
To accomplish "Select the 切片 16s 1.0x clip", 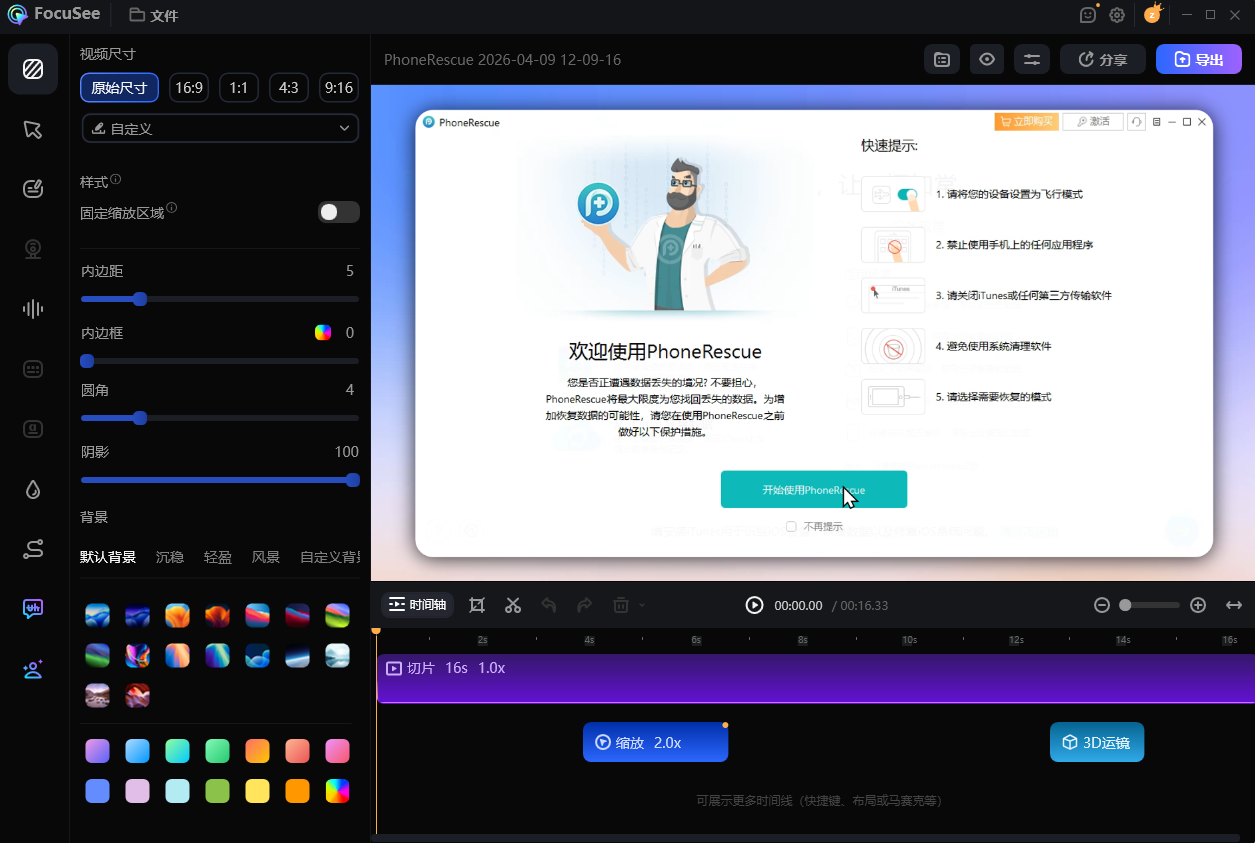I will tap(815, 679).
